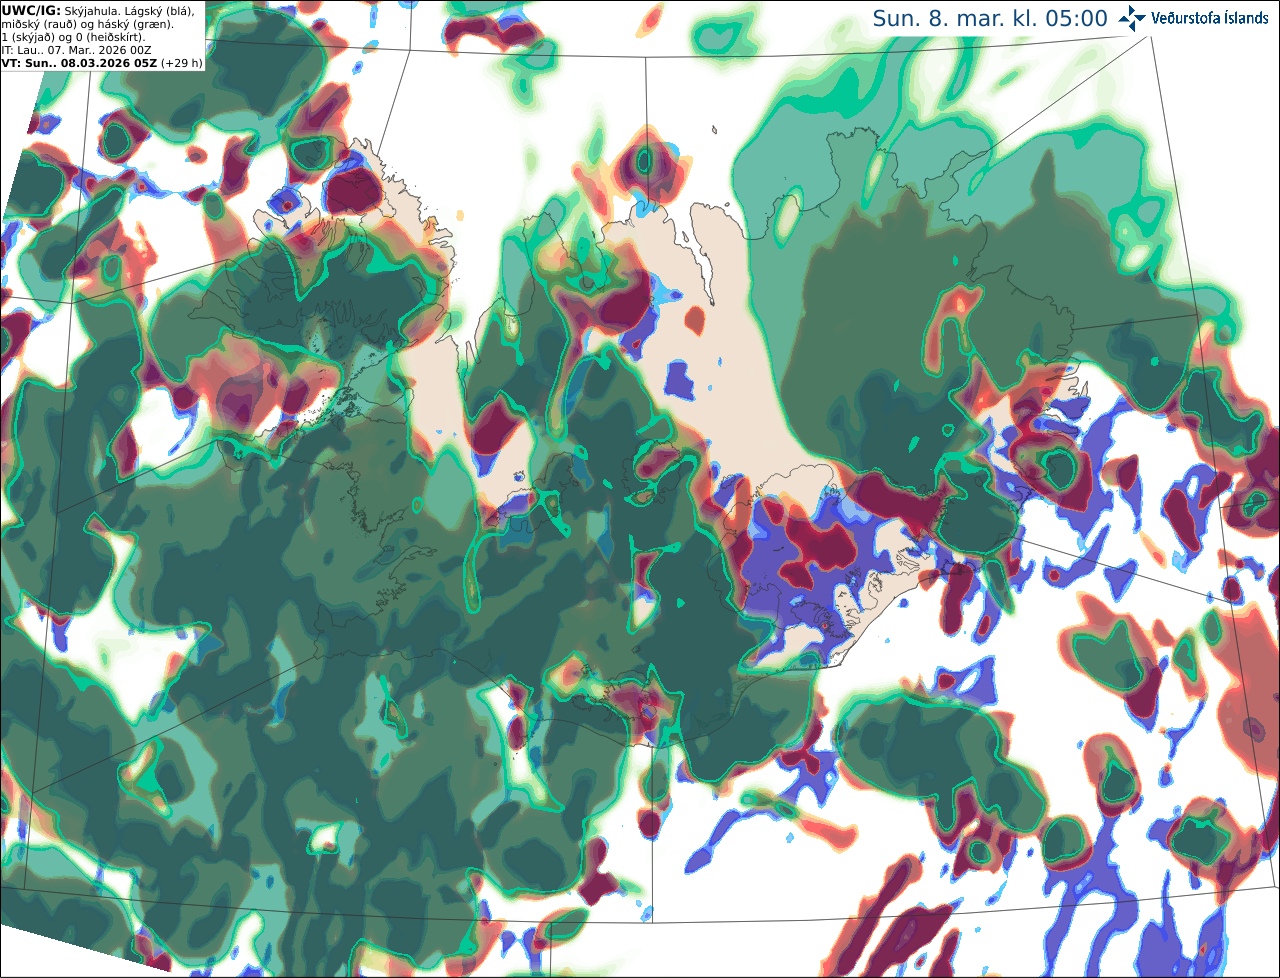Click the 'Veðurstofa Íslands' name text
This screenshot has width=1280, height=978.
(x=1210, y=18)
